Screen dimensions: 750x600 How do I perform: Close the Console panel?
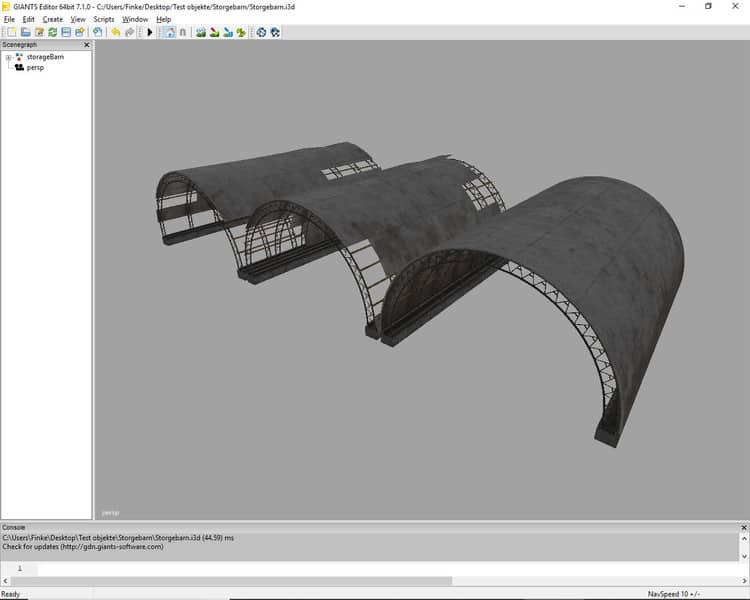coord(743,526)
